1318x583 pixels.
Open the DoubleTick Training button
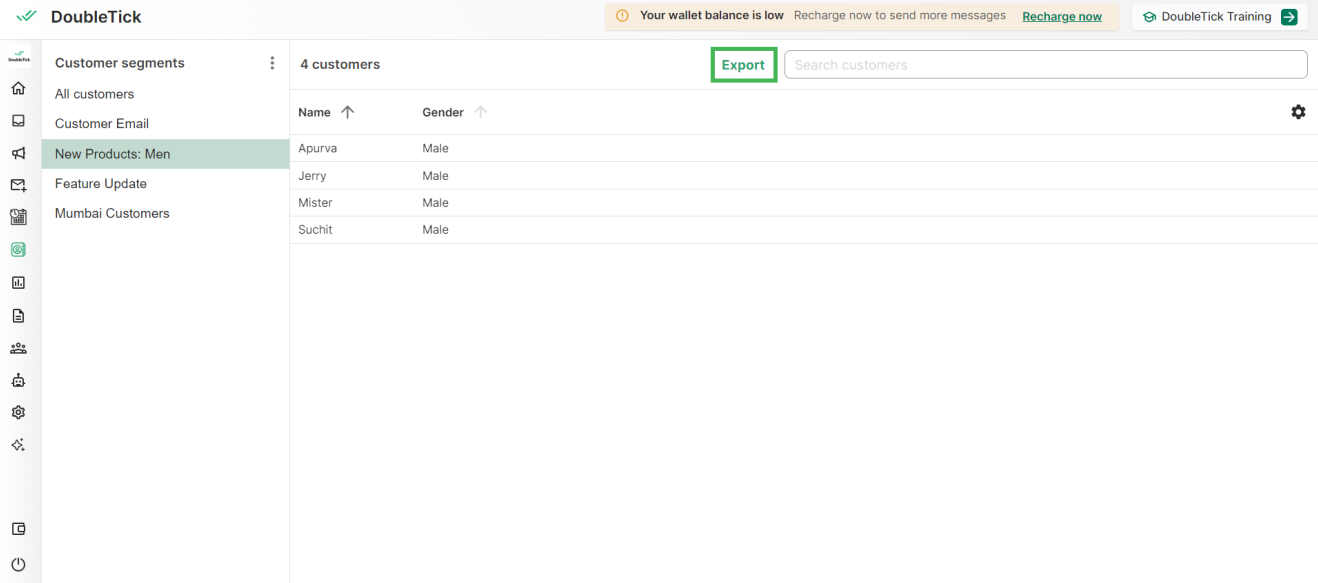[1219, 17]
